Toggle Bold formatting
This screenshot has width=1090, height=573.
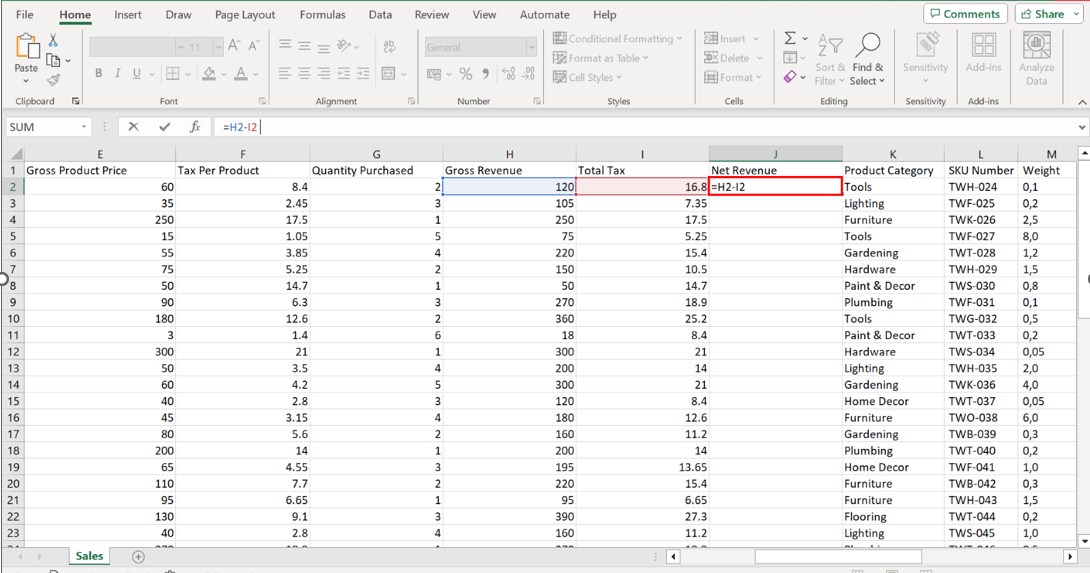(x=98, y=74)
